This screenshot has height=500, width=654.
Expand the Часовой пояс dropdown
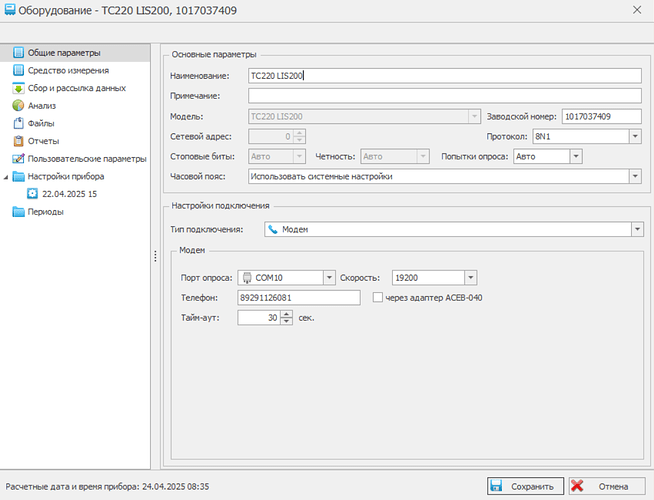point(635,176)
